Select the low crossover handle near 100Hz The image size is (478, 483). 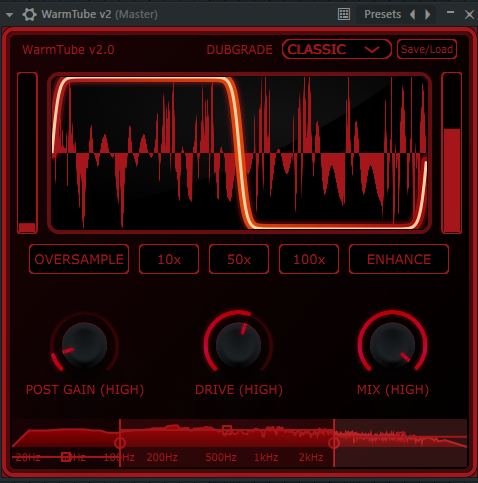point(120,443)
